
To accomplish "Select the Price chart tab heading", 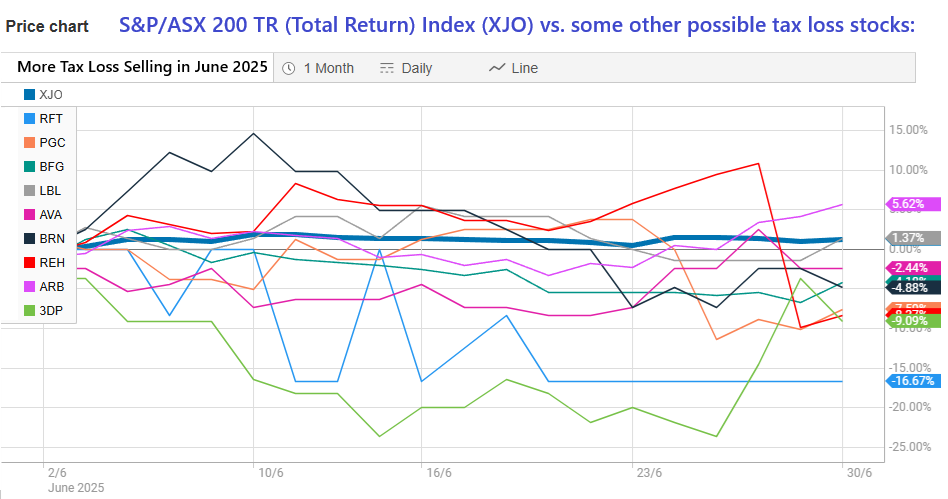I will pyautogui.click(x=47, y=26).
